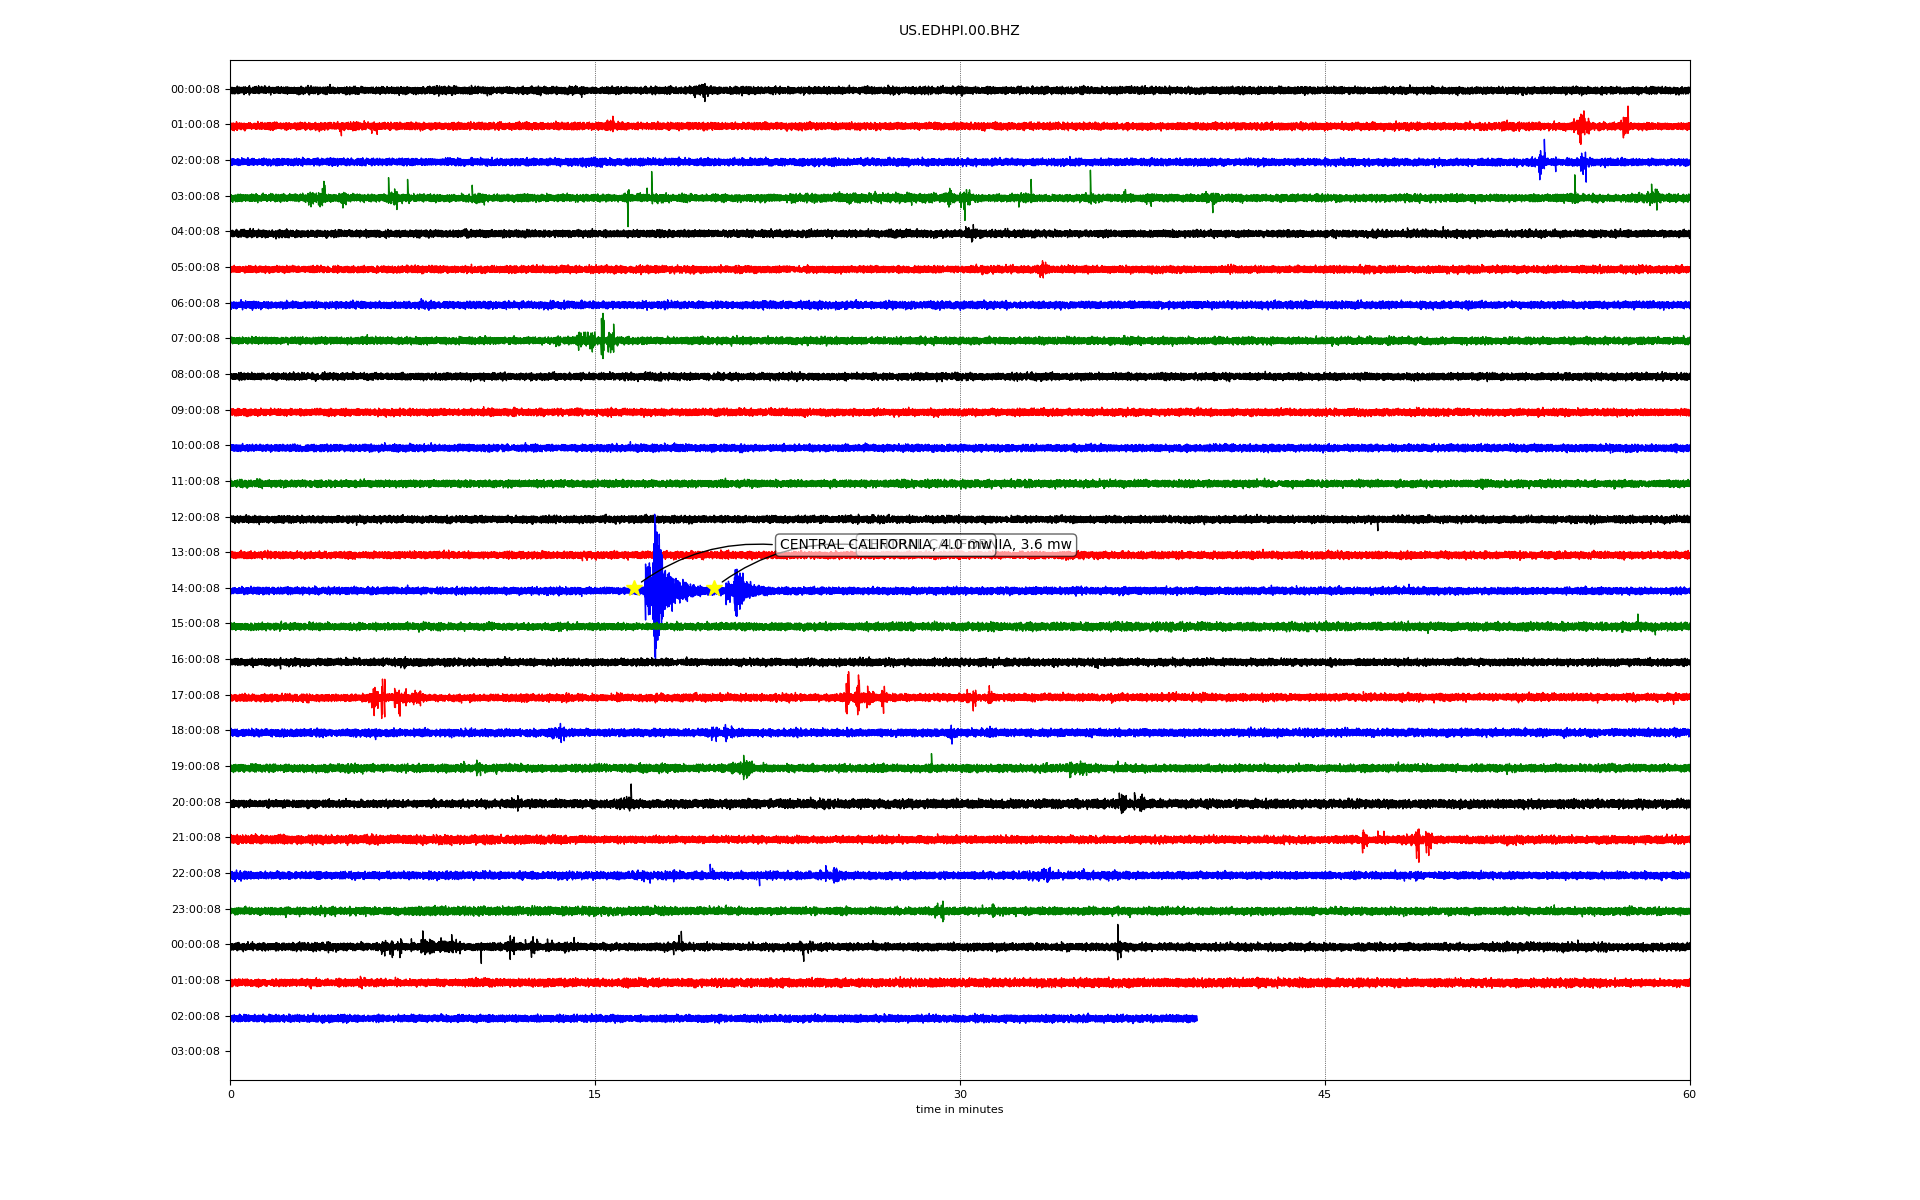Click the green burst on 07:00:08 trace
The width and height of the screenshot is (1920, 1200).
pos(601,340)
